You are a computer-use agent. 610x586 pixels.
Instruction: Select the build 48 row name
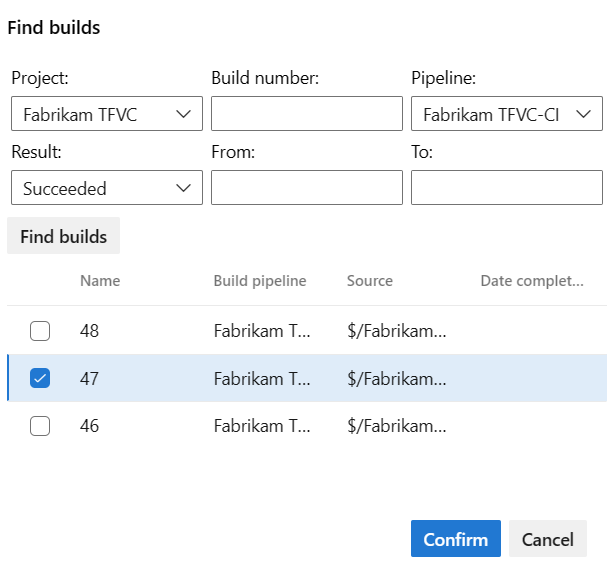90,330
